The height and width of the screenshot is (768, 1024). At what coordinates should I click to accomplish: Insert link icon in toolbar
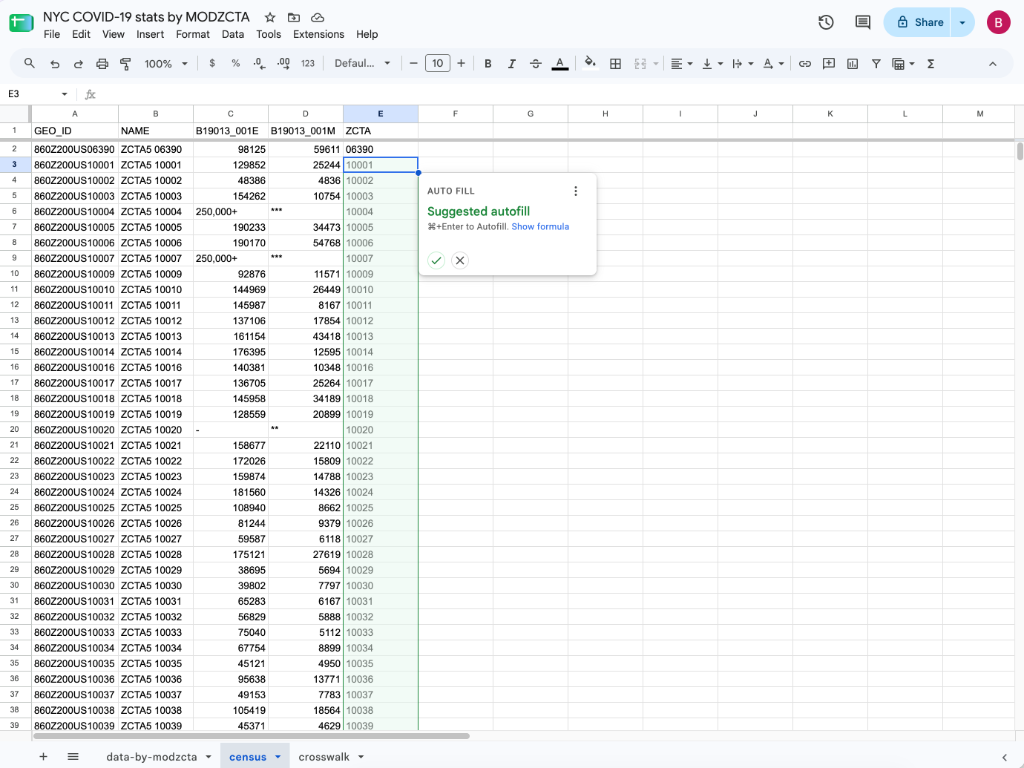point(805,63)
